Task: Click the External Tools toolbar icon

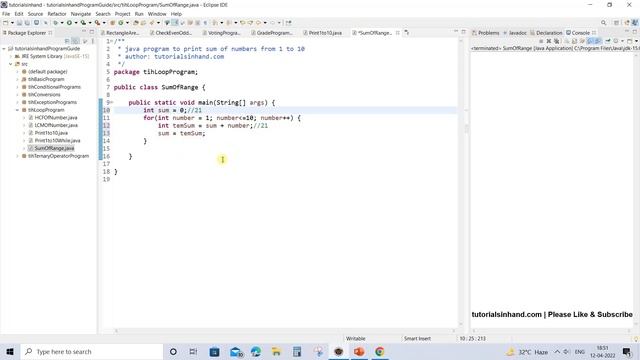Action: pos(98,23)
